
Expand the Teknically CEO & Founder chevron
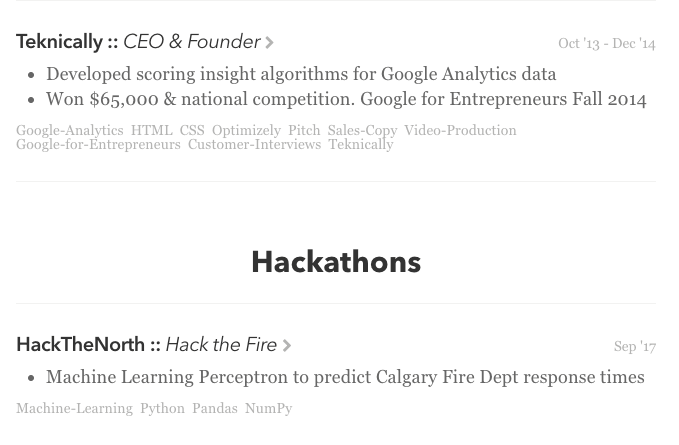269,42
